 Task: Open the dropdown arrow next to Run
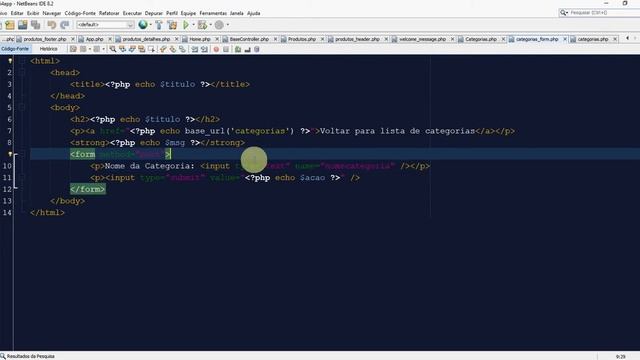tap(193, 25)
